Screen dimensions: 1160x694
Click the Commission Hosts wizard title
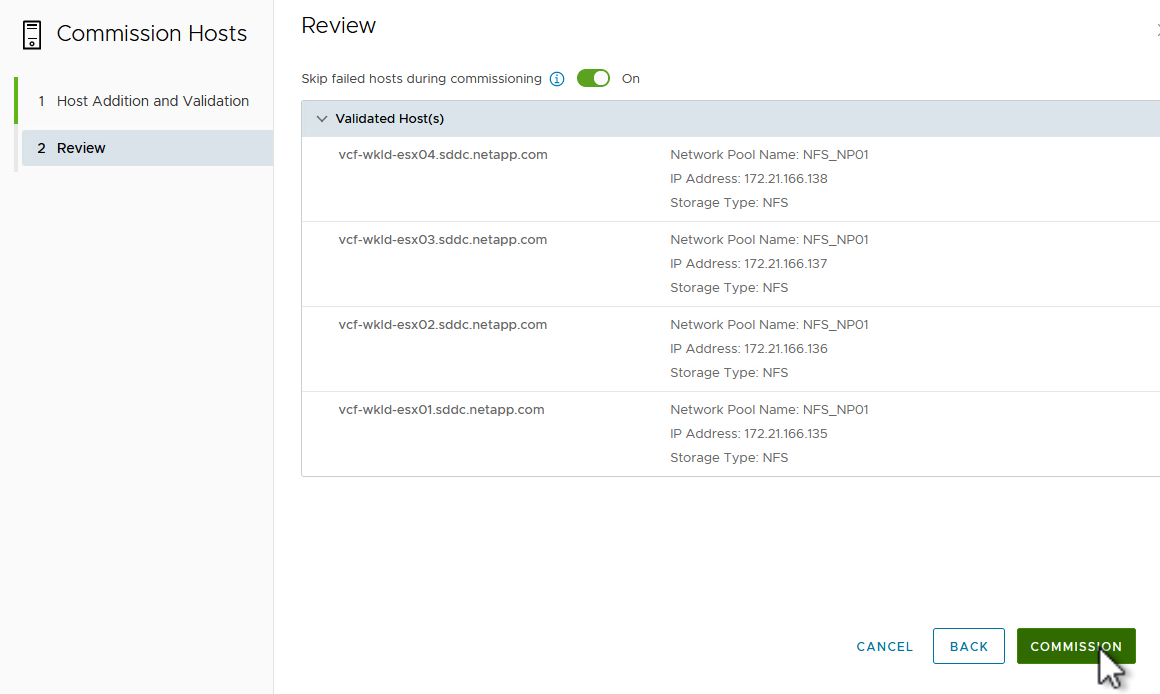[151, 34]
